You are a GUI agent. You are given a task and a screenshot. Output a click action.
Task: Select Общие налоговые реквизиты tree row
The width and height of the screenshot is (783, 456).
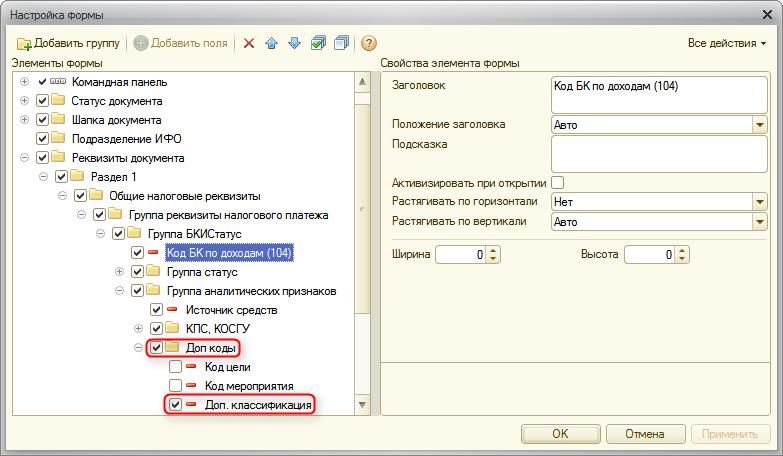point(185,196)
